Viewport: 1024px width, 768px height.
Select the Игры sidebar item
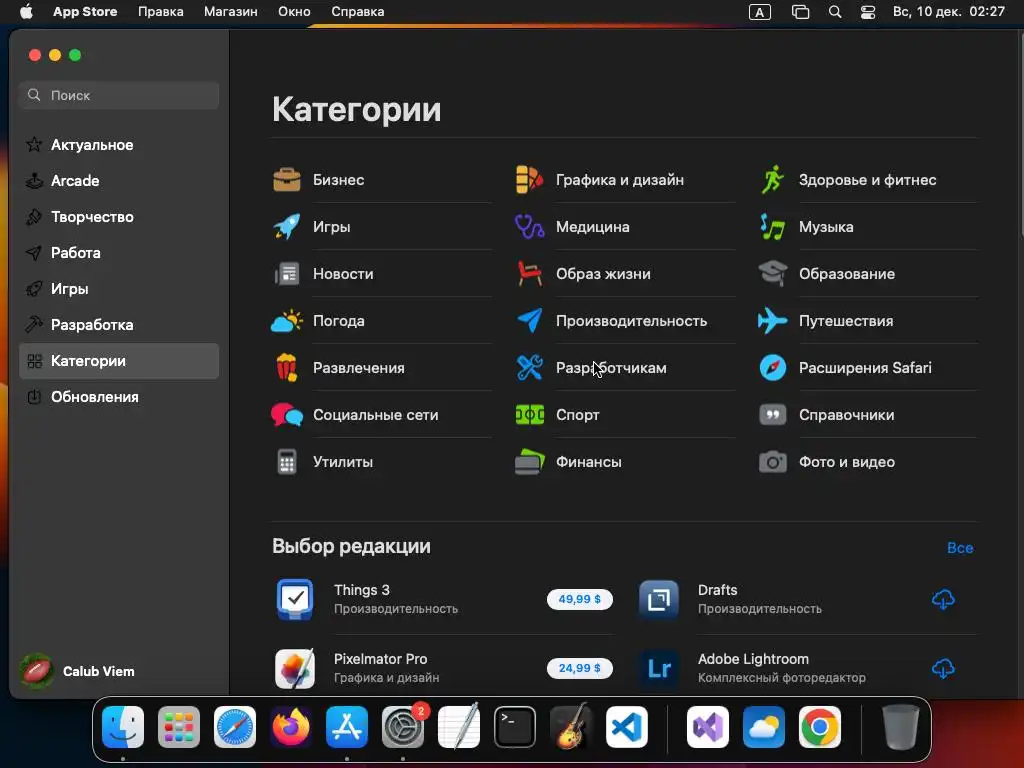119,289
